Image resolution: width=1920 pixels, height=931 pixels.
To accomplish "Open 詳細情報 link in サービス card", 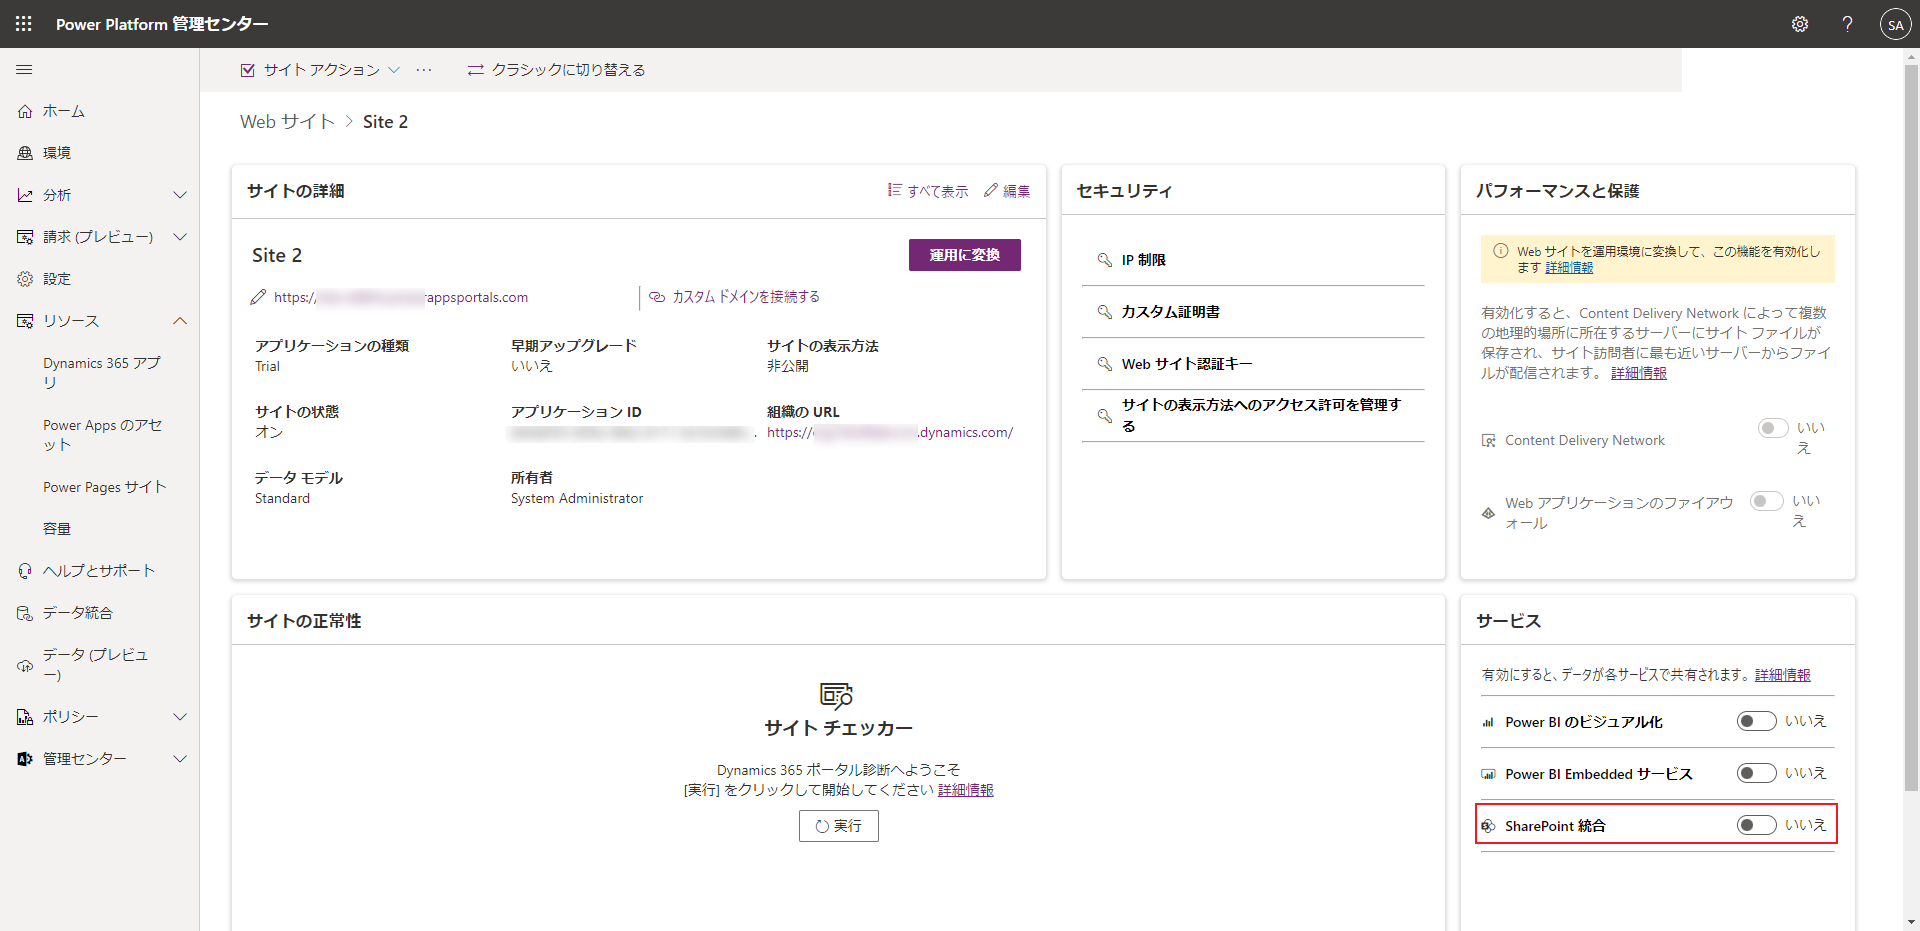I will tap(1782, 675).
